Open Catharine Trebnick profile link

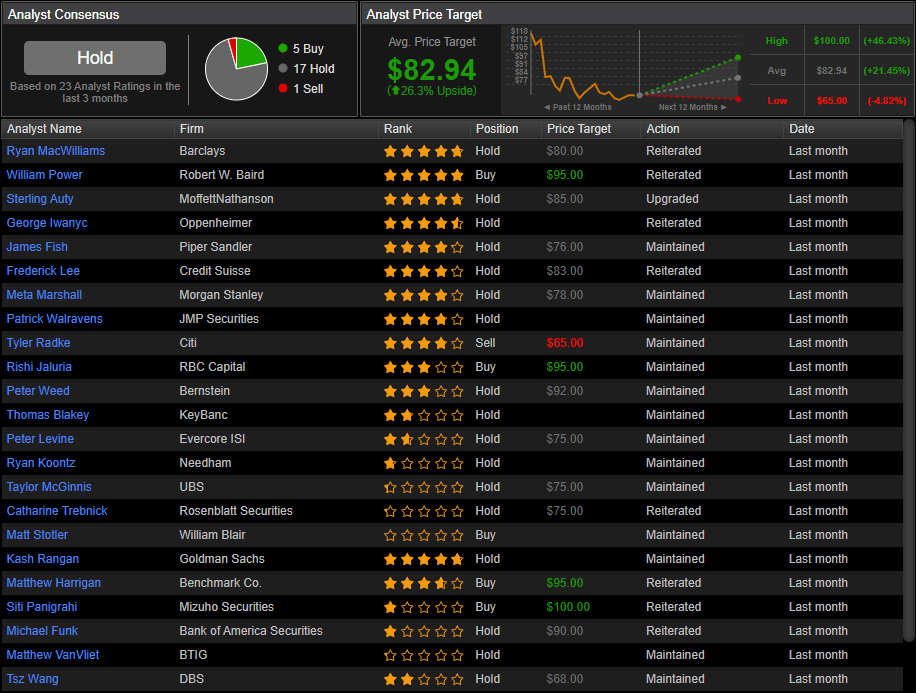[57, 510]
